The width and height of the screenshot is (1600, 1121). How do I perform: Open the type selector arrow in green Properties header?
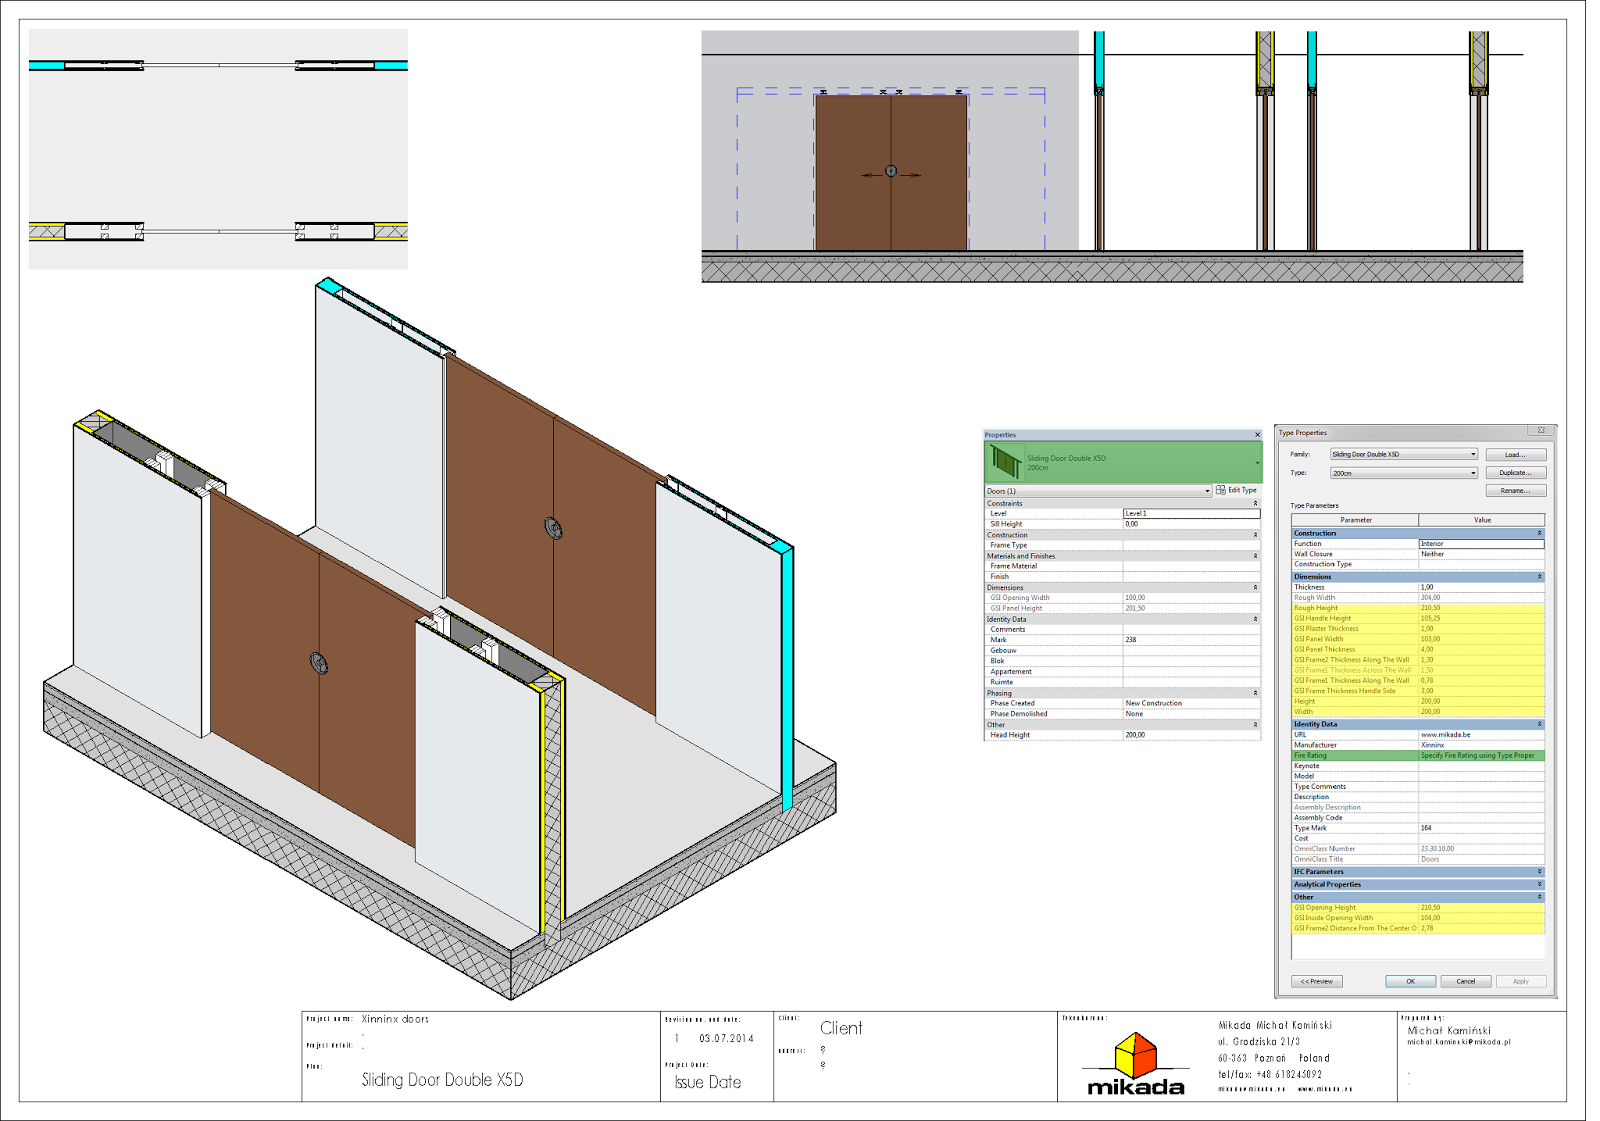pos(1257,461)
